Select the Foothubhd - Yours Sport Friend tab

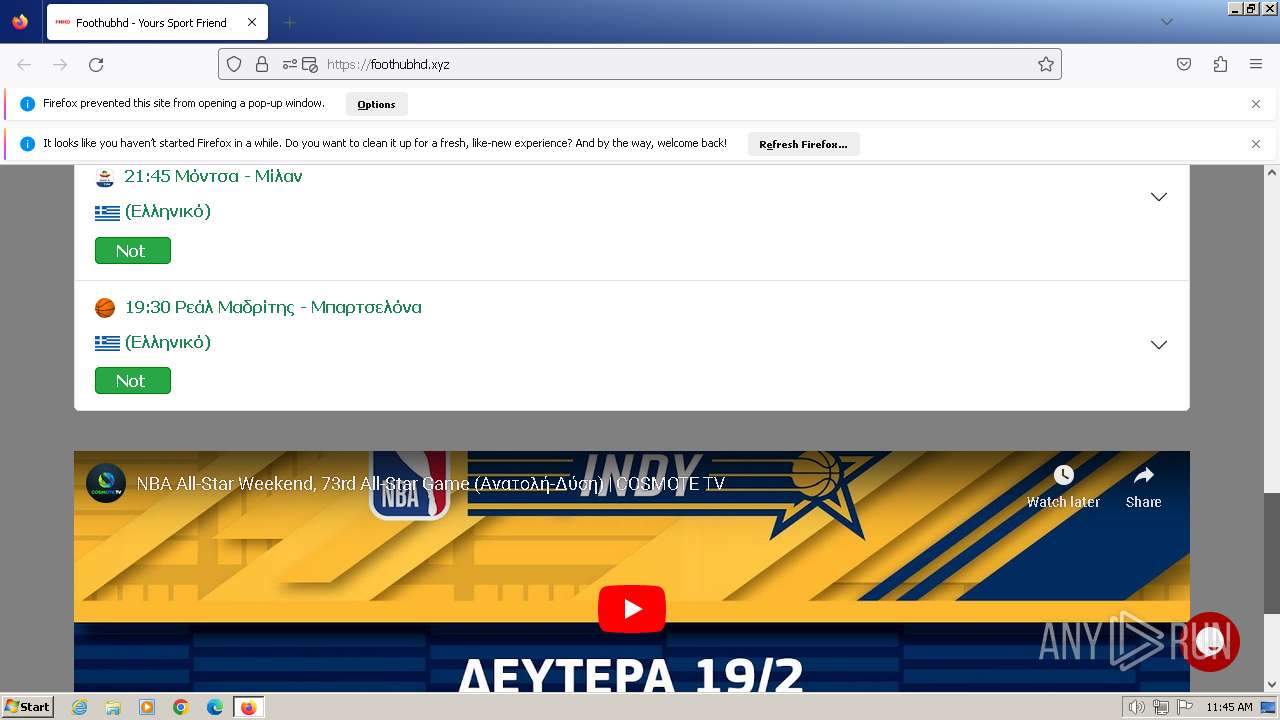(x=157, y=22)
